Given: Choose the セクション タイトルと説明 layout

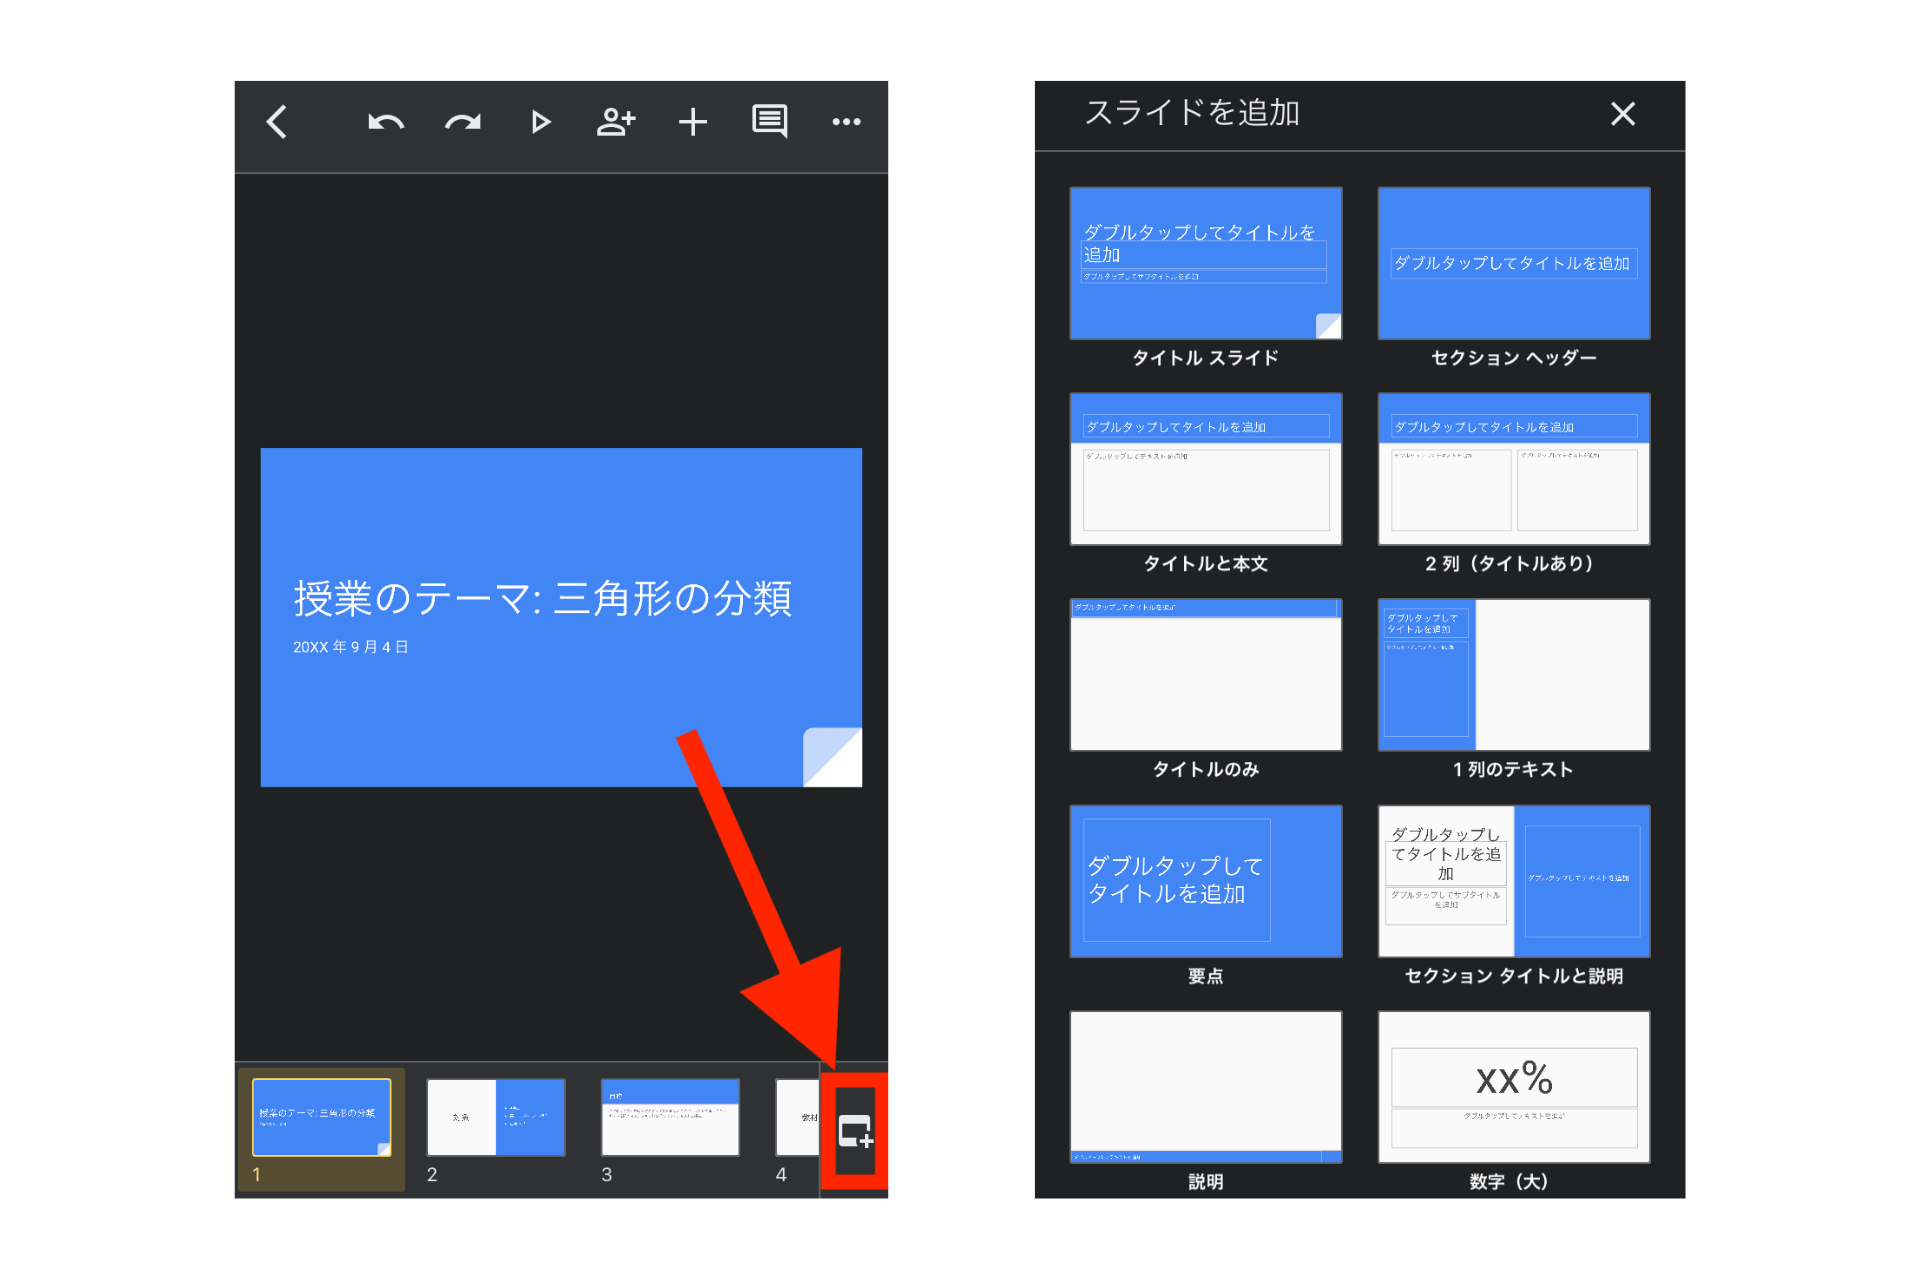Looking at the screenshot, I should pyautogui.click(x=1514, y=881).
